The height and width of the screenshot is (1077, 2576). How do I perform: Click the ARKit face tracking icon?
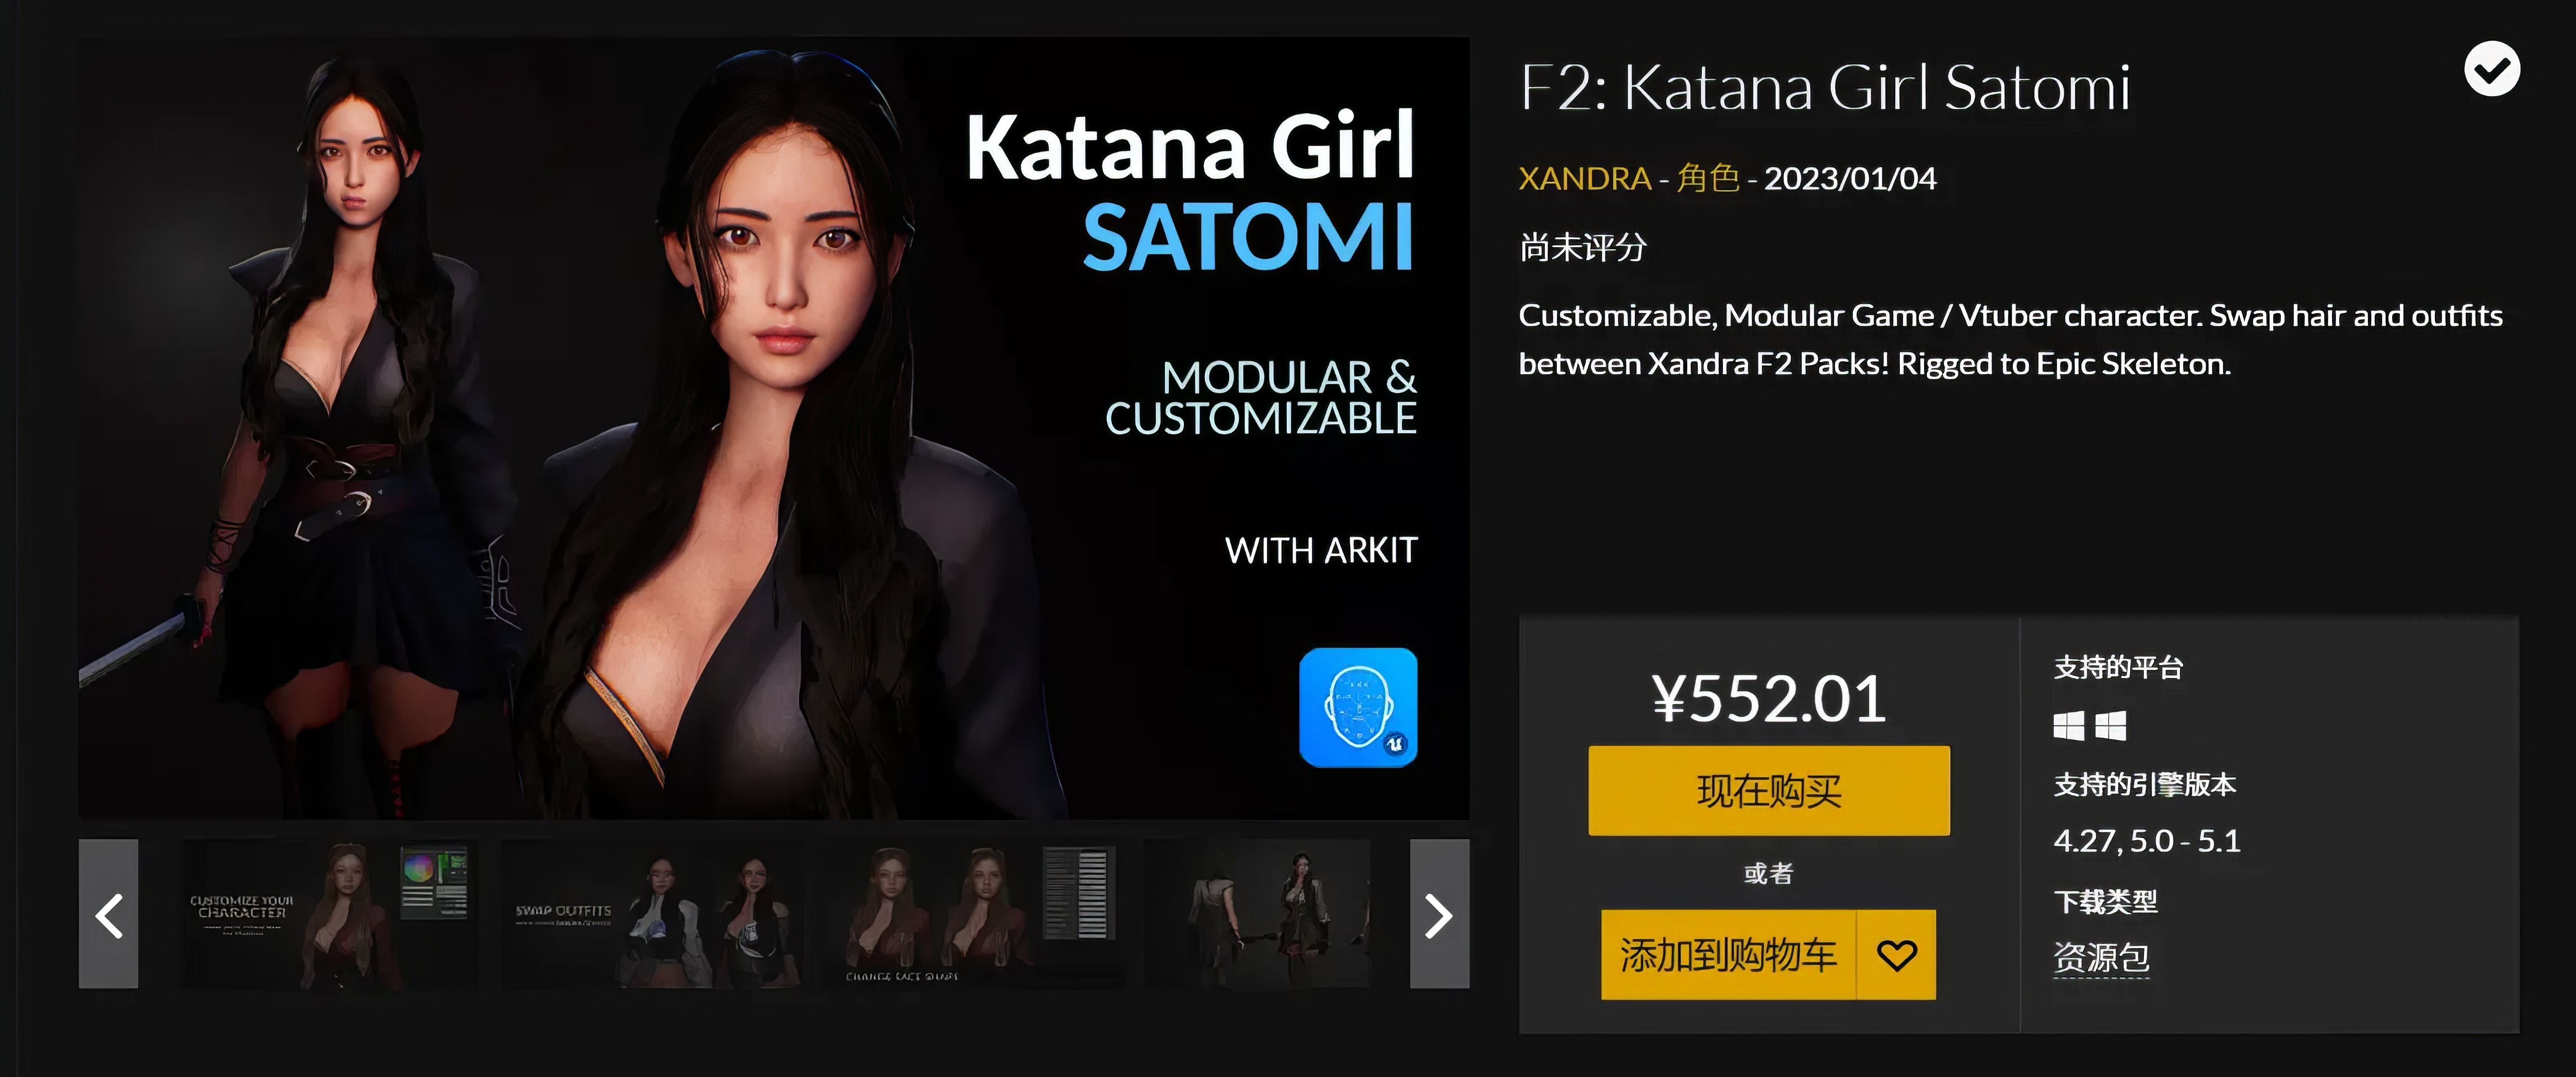(1358, 708)
